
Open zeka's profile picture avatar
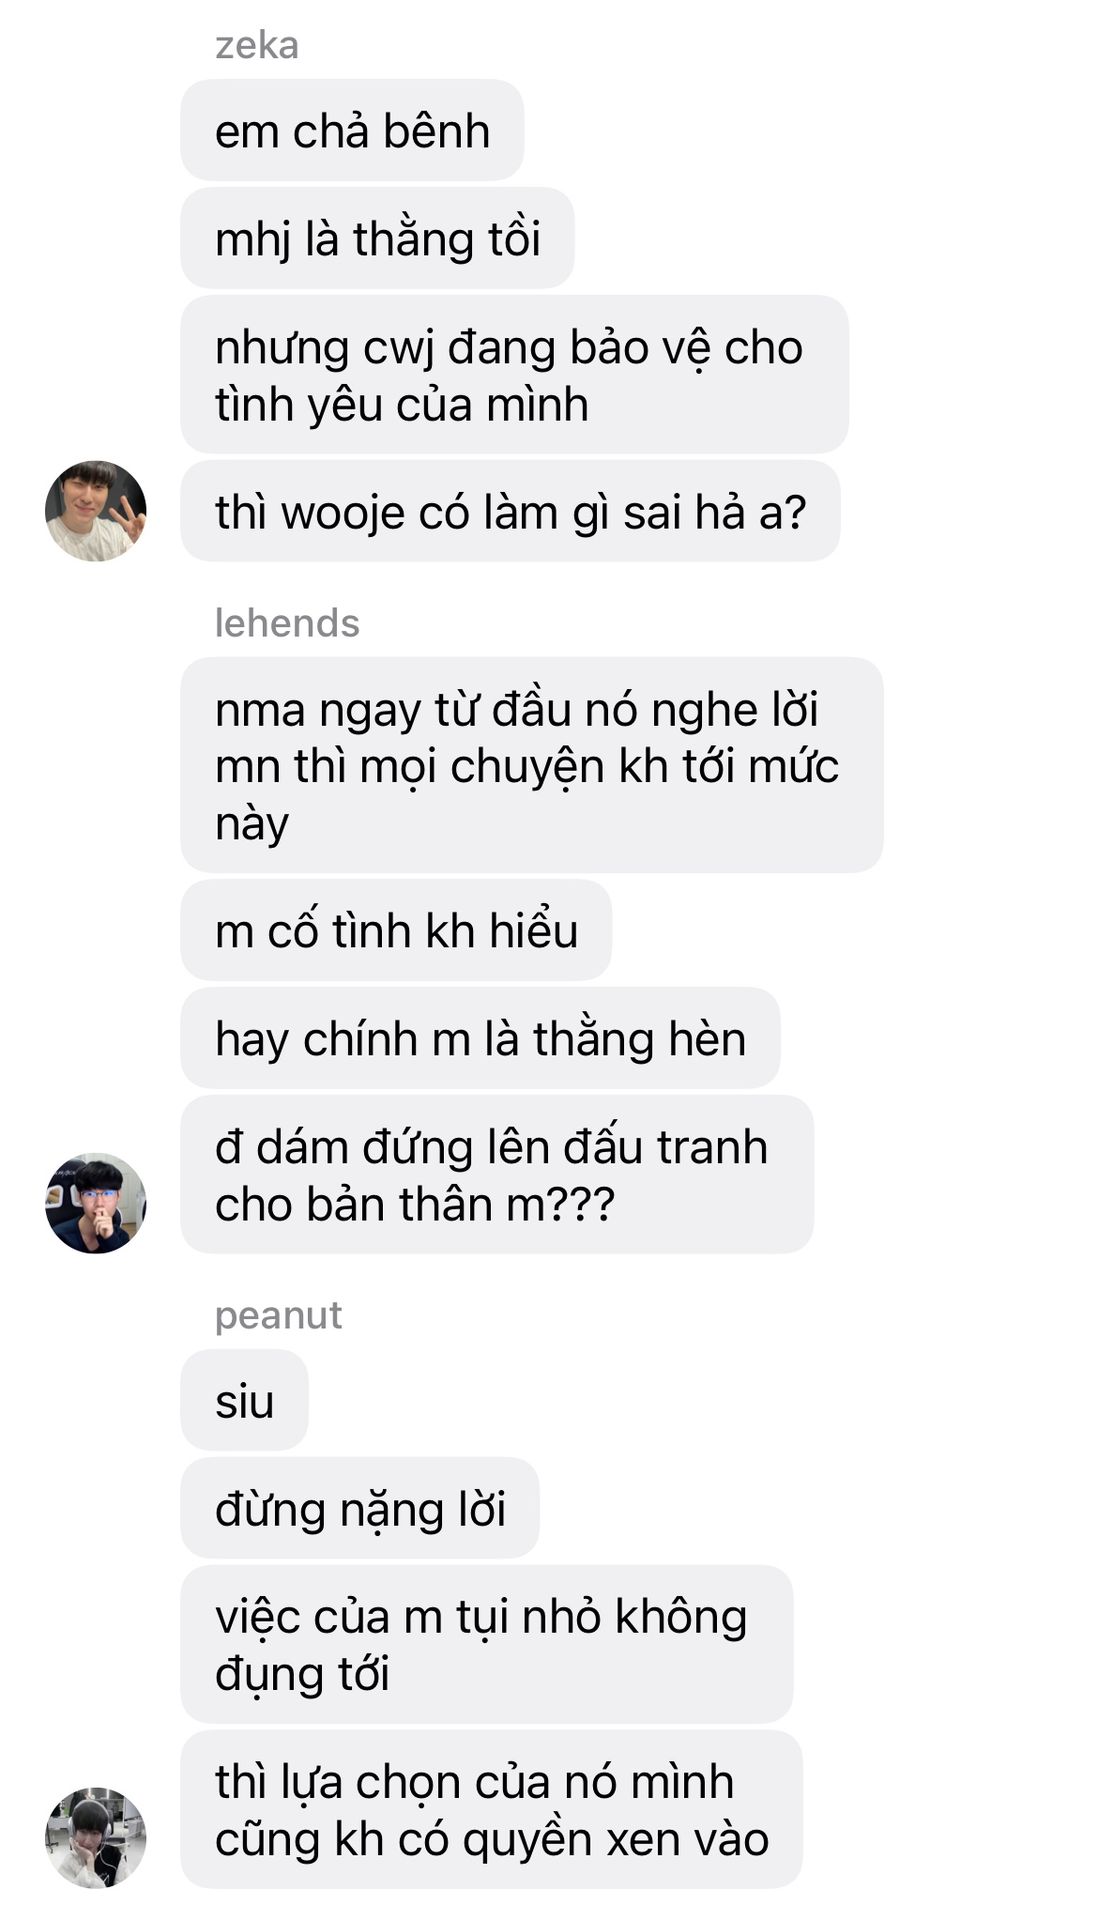click(x=96, y=511)
